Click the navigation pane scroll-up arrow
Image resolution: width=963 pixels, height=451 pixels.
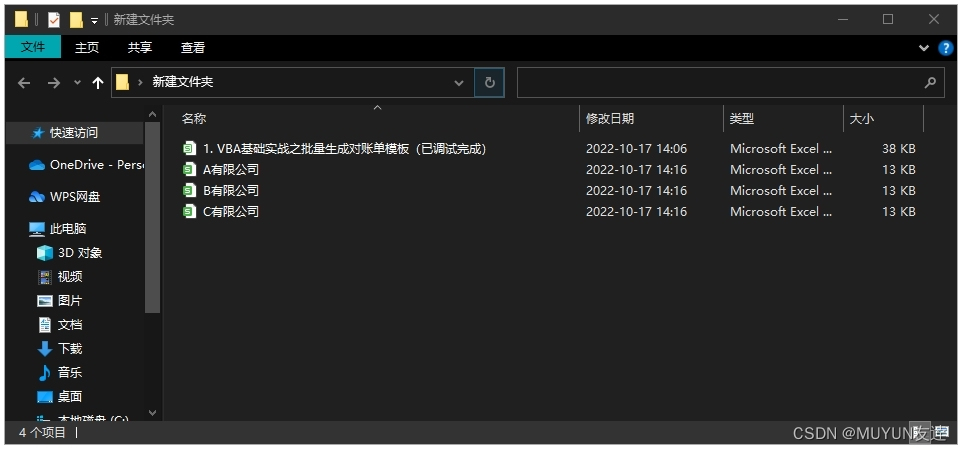point(153,114)
